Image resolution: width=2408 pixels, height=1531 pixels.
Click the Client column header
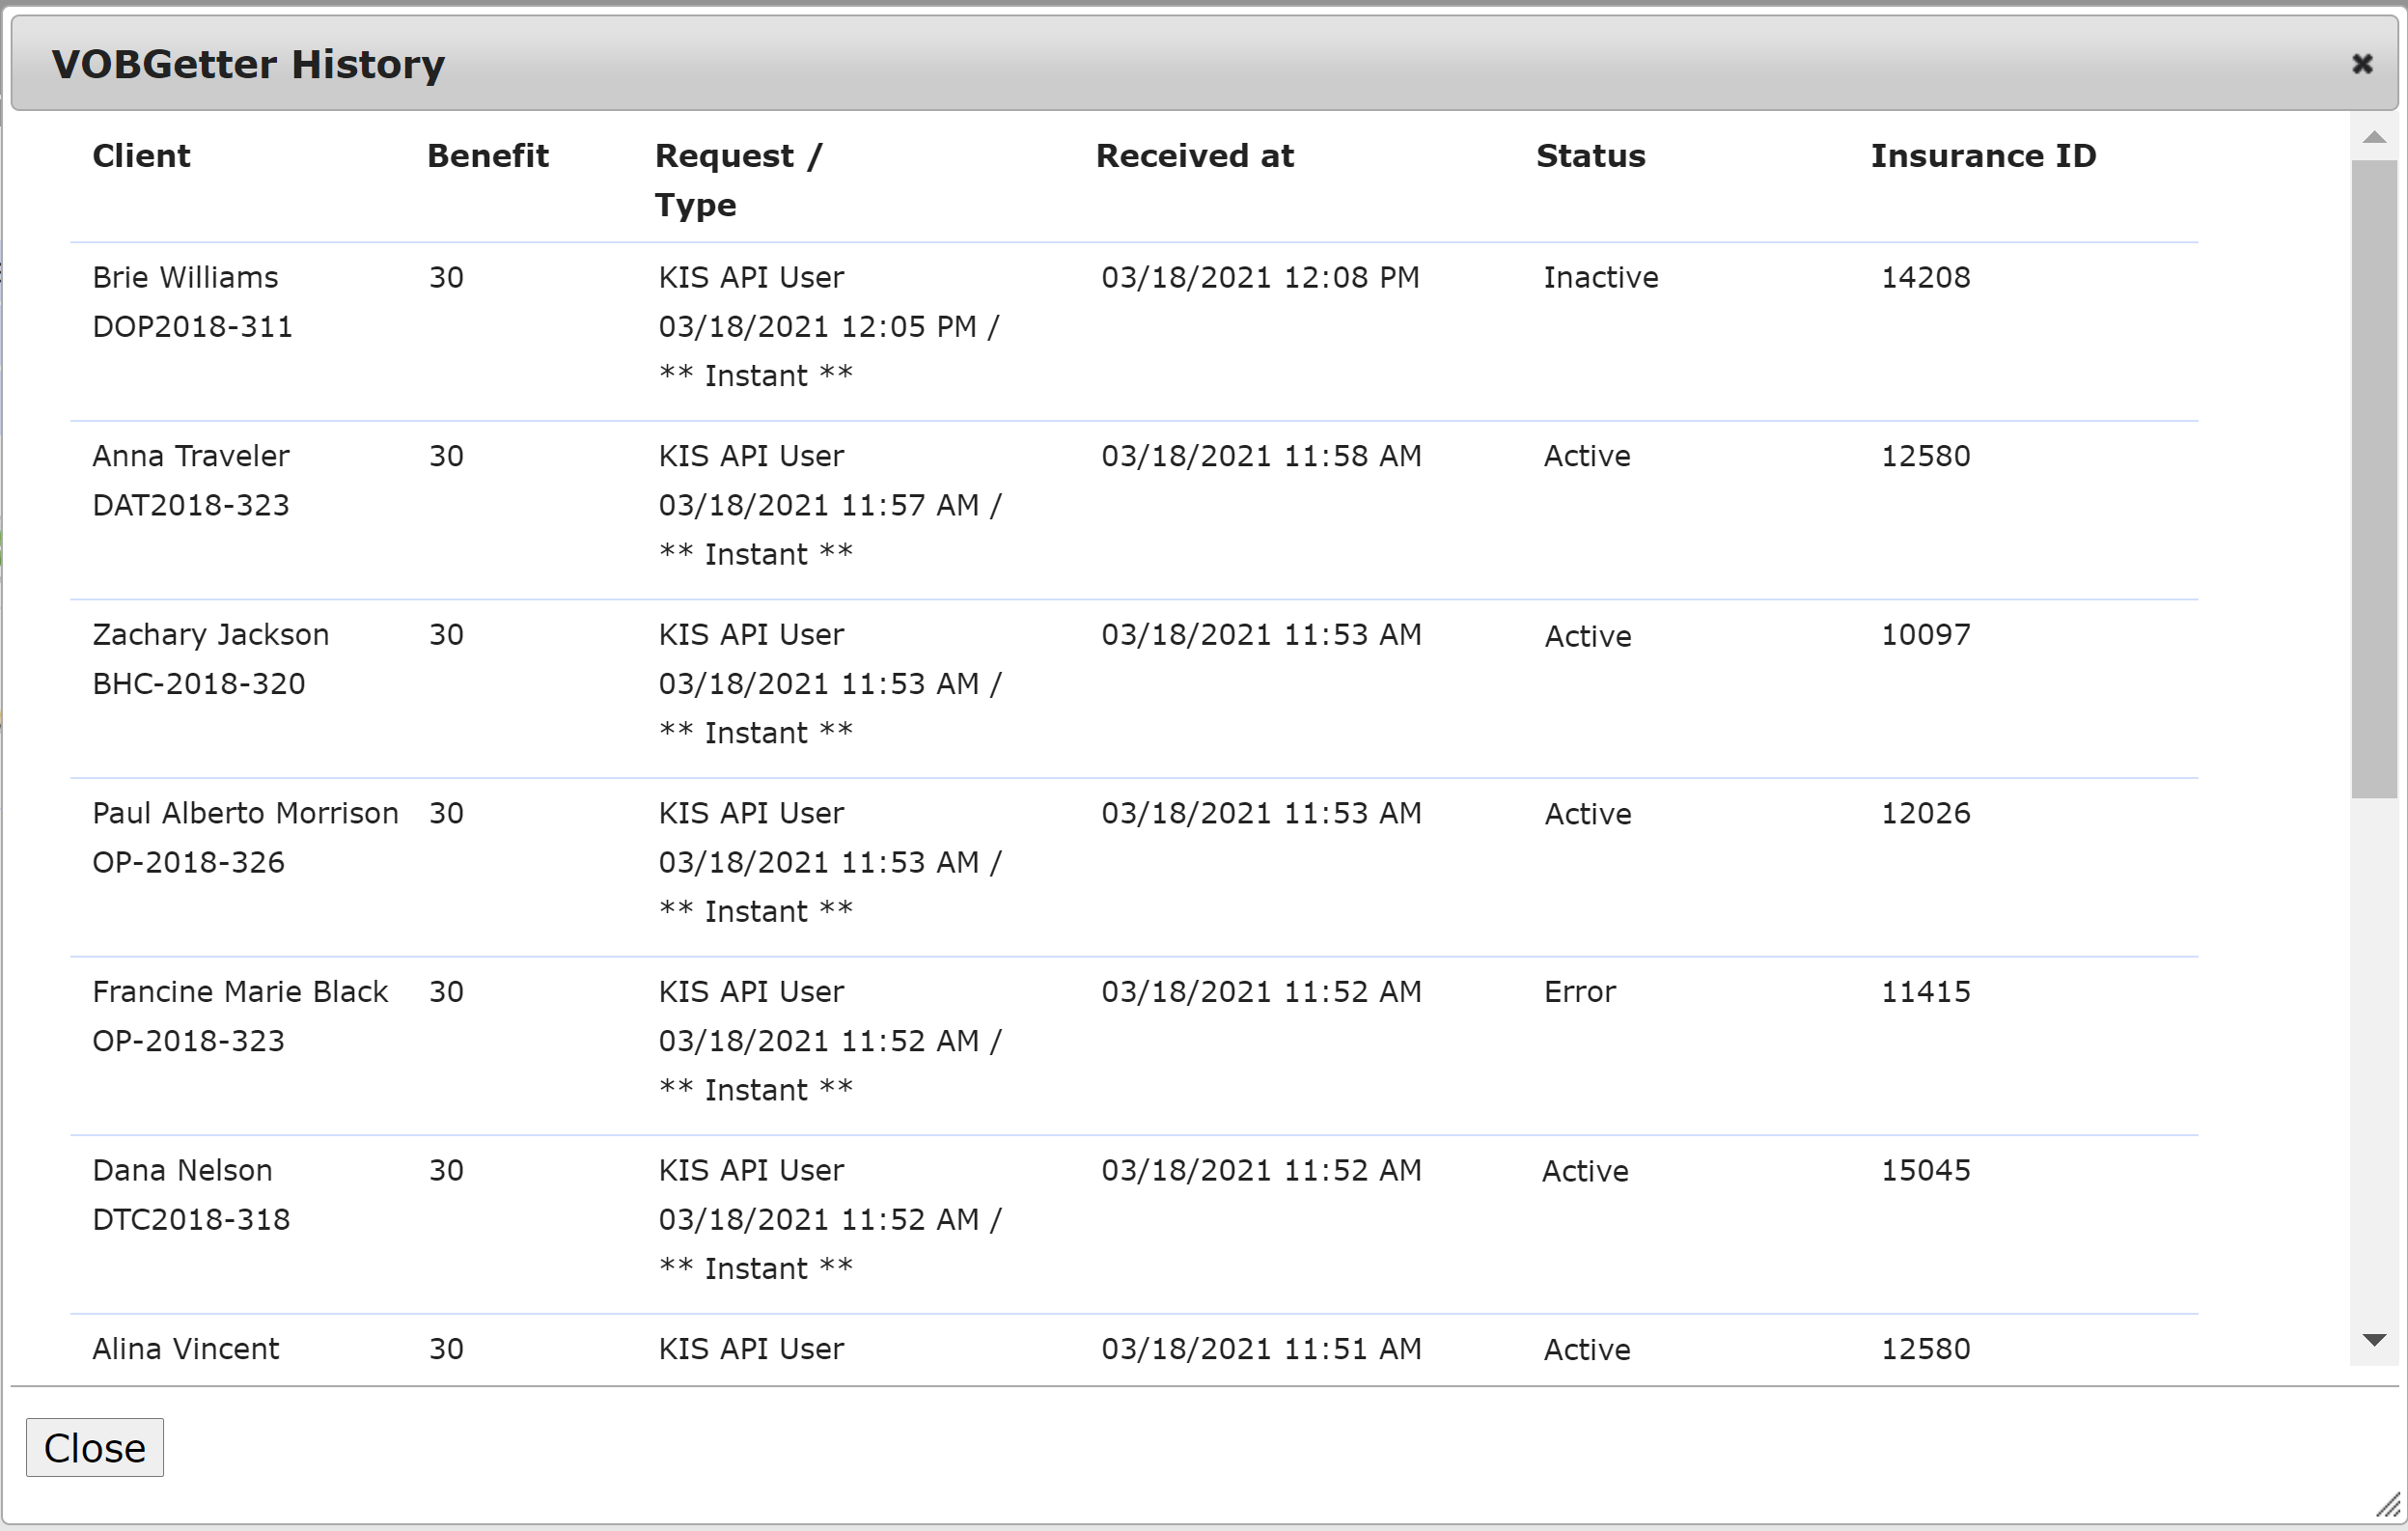click(x=141, y=156)
